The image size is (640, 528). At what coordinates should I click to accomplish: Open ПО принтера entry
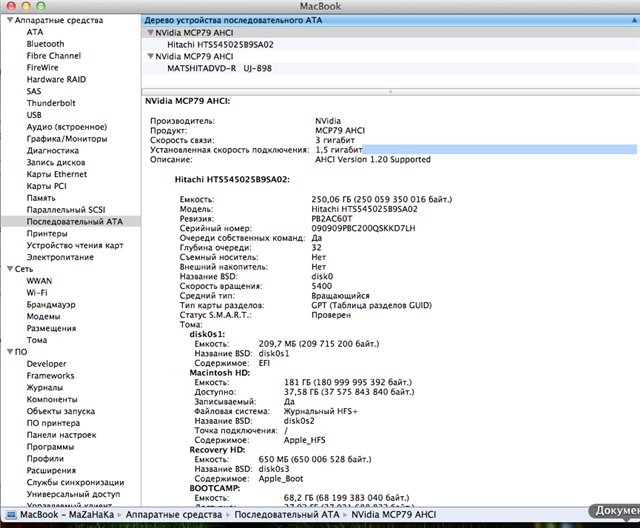pos(53,423)
